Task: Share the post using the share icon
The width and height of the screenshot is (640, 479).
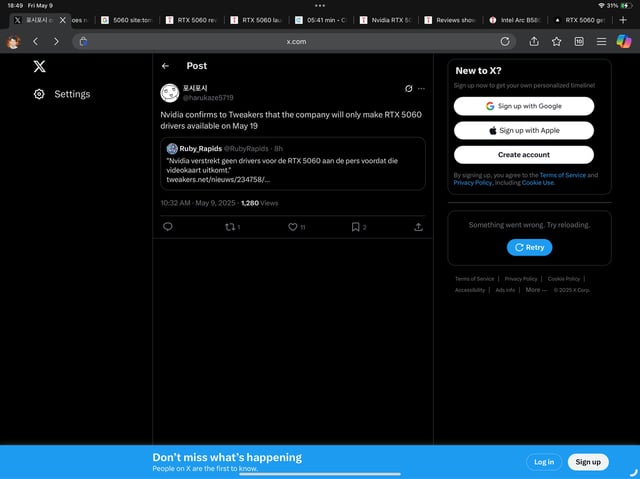Action: point(418,227)
